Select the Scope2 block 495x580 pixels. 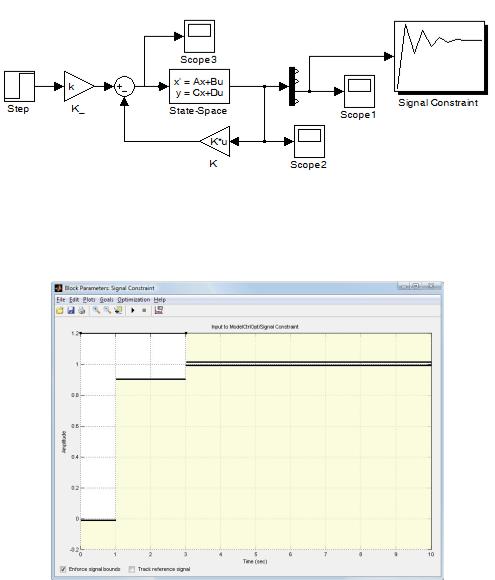[x=309, y=141]
